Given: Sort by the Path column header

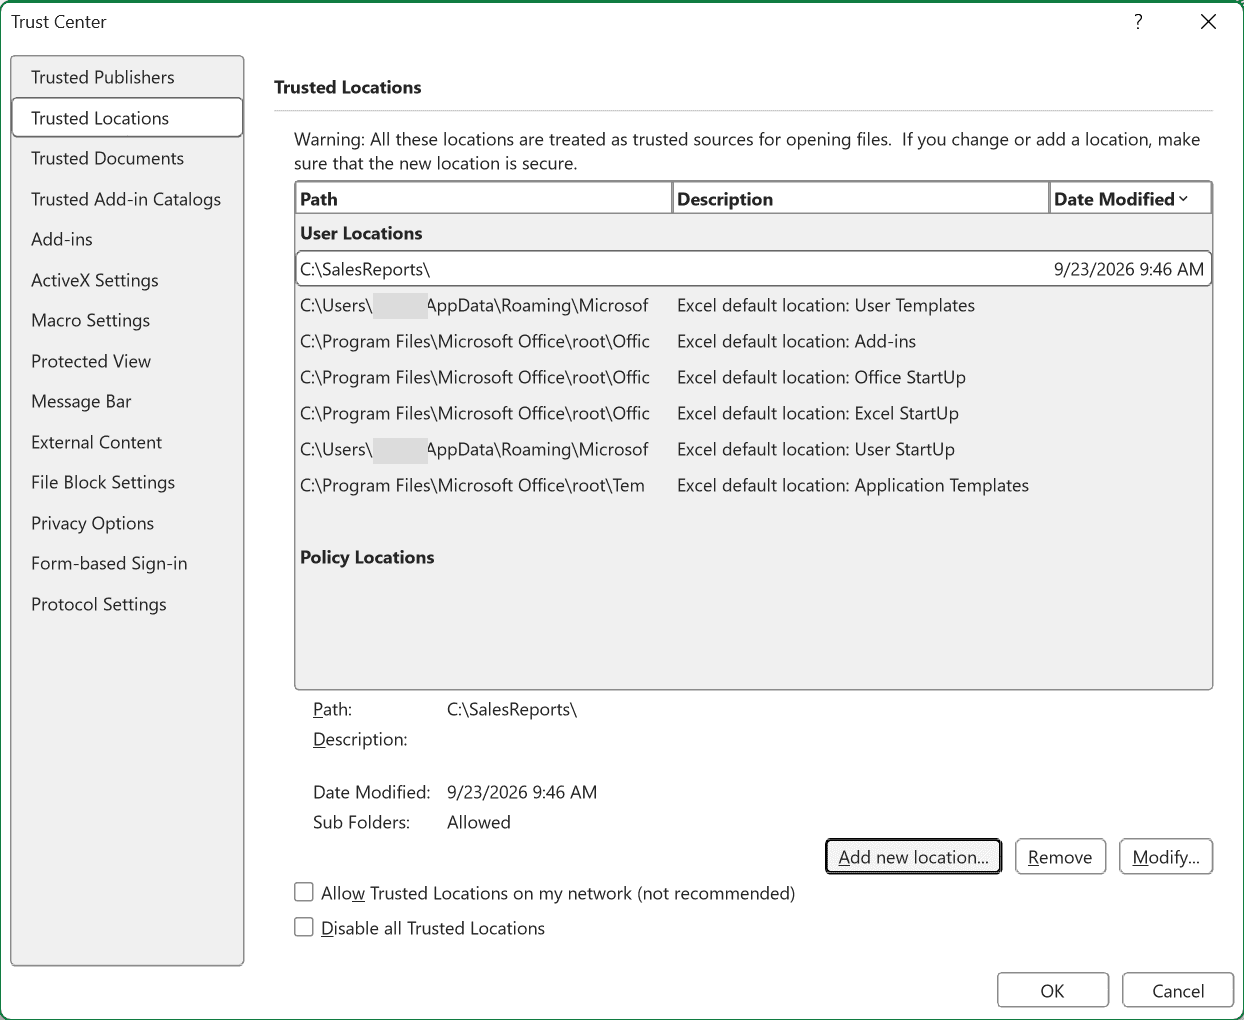Looking at the screenshot, I should [484, 199].
